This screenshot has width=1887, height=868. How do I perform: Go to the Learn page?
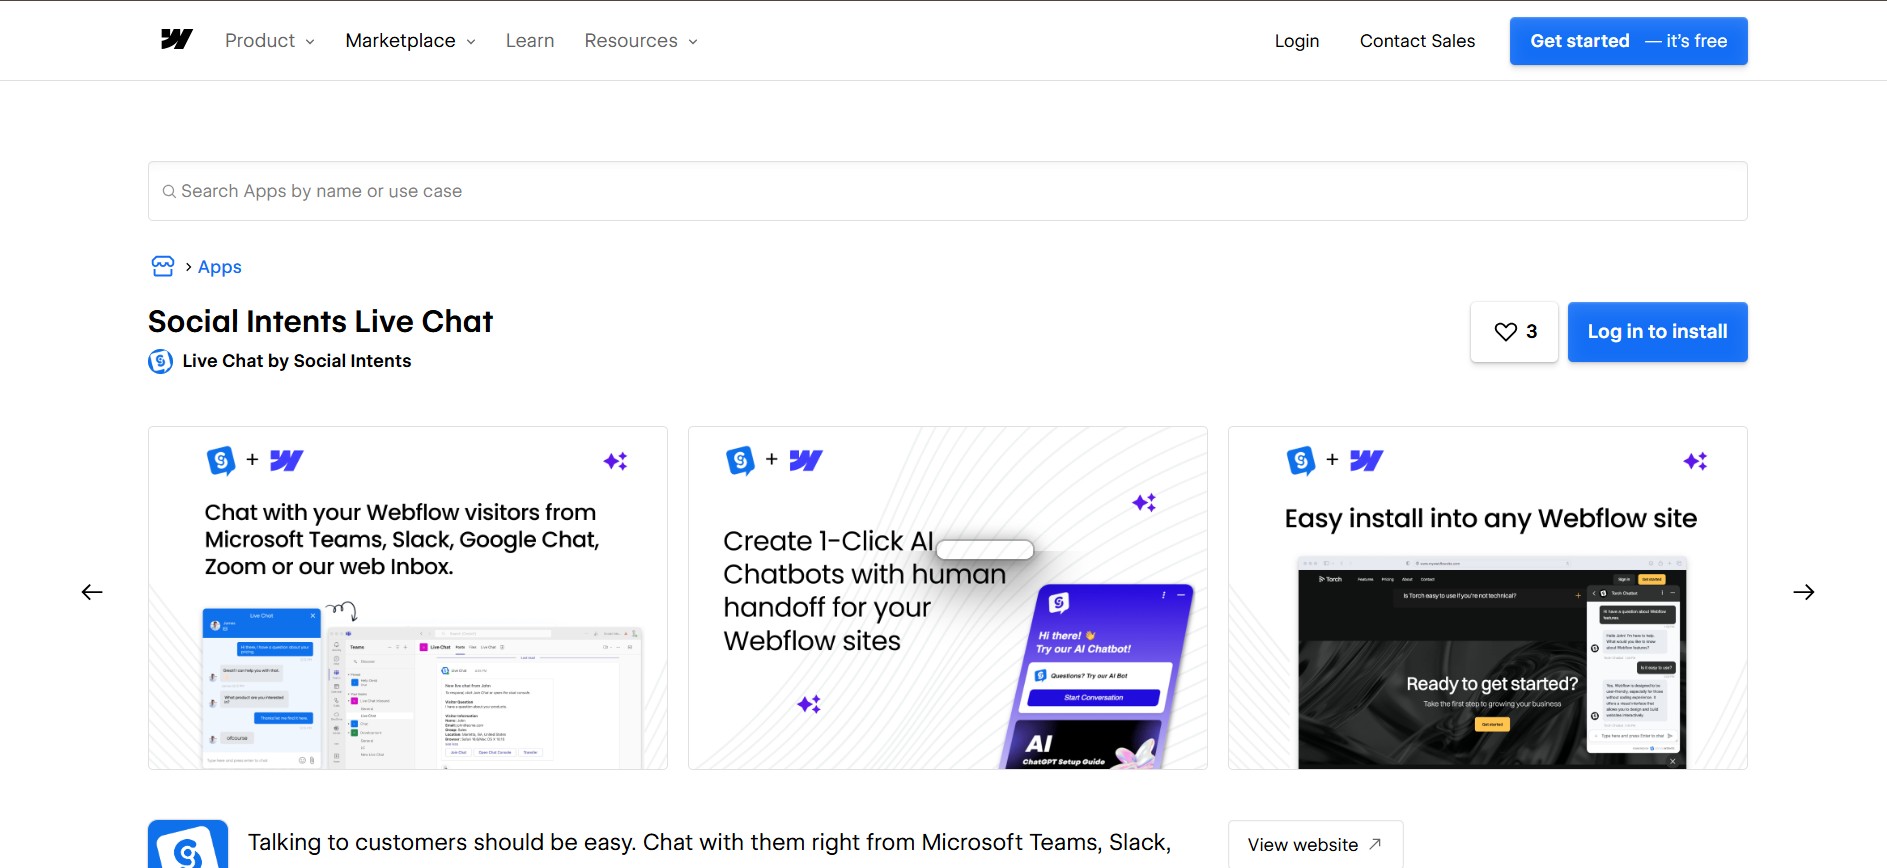tap(530, 41)
